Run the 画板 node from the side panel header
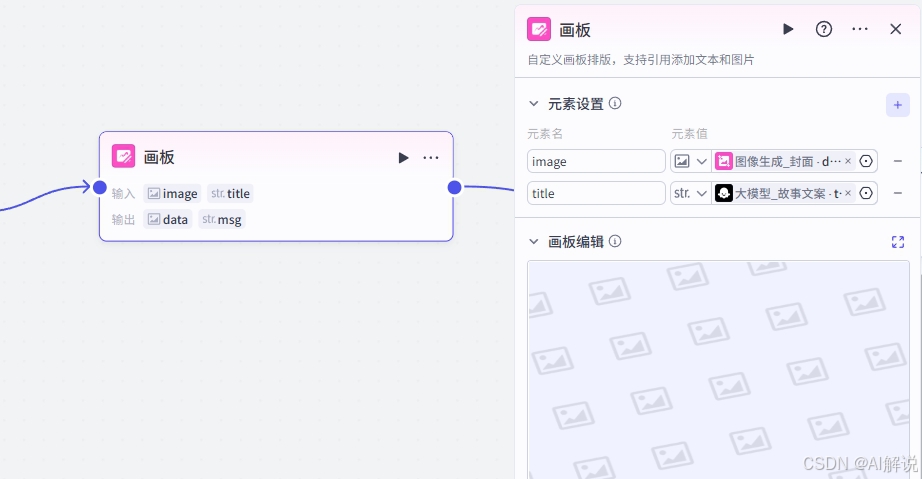This screenshot has height=479, width=922. click(788, 29)
